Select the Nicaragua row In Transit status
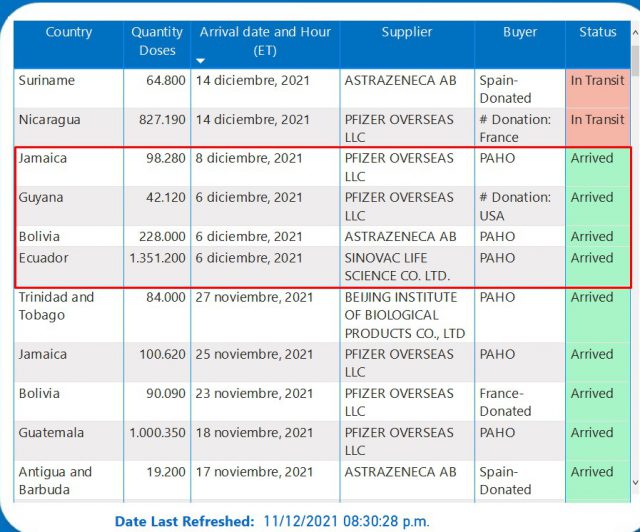The height and width of the screenshot is (532, 640). pos(597,120)
